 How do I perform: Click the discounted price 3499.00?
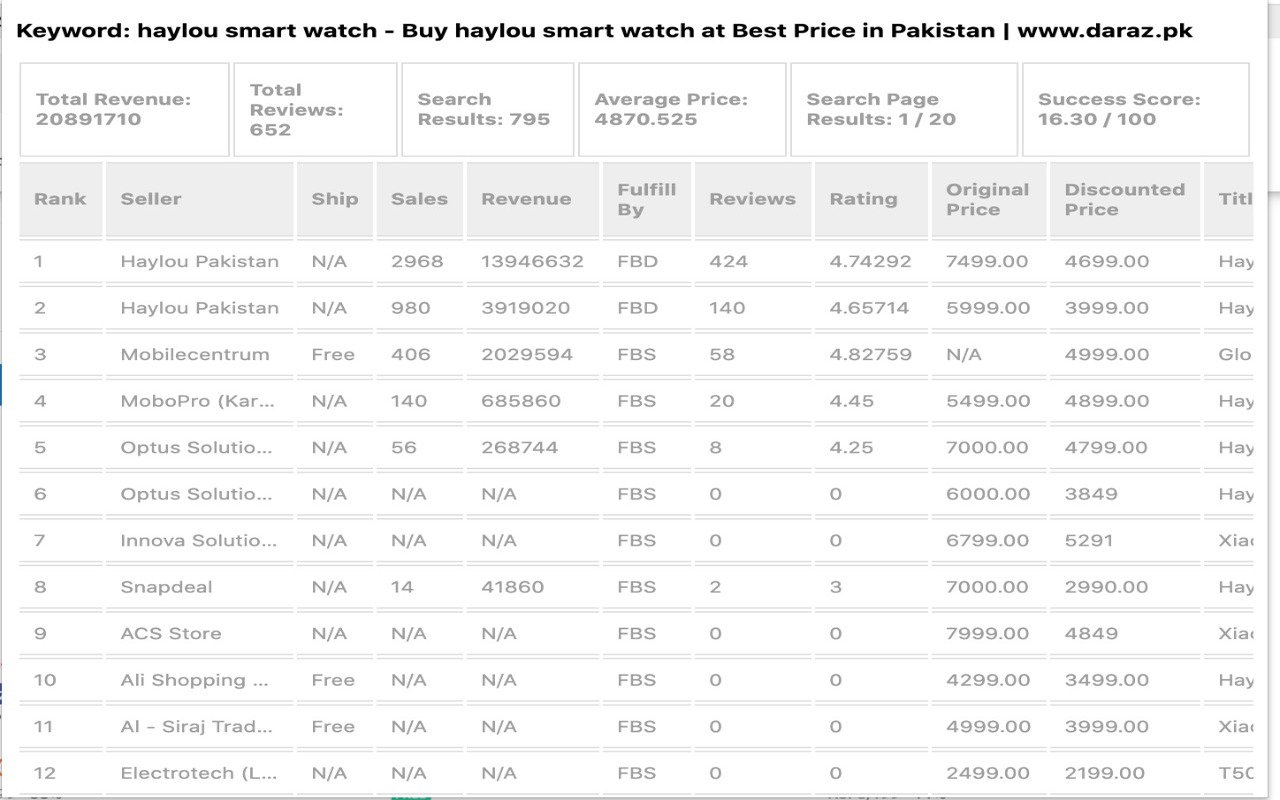(x=1106, y=680)
